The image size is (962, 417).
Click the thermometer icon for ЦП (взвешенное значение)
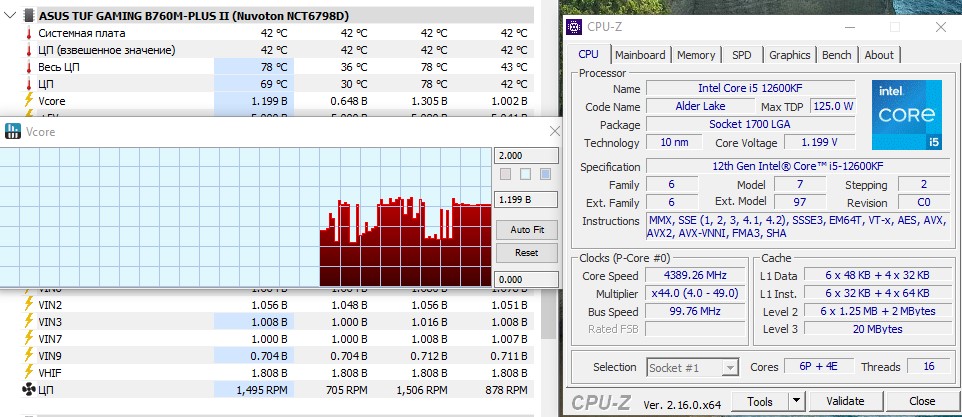tap(28, 50)
